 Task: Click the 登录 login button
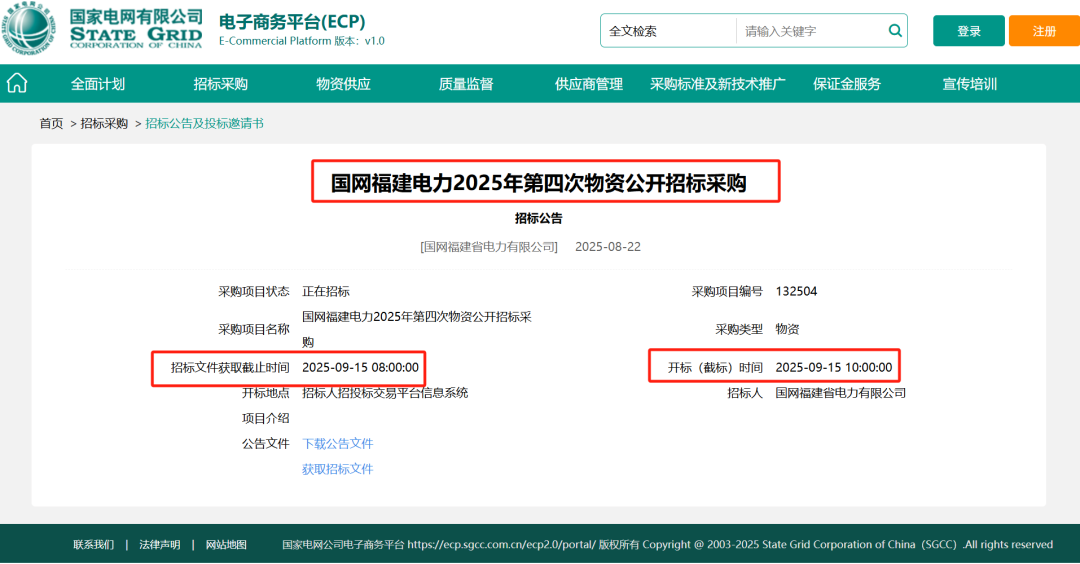tap(968, 31)
